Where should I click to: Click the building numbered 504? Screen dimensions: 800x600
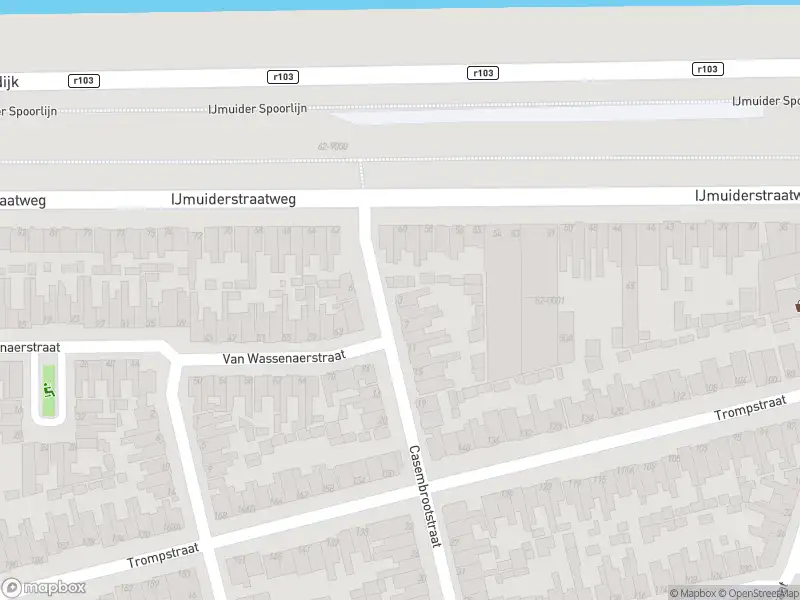(x=566, y=339)
